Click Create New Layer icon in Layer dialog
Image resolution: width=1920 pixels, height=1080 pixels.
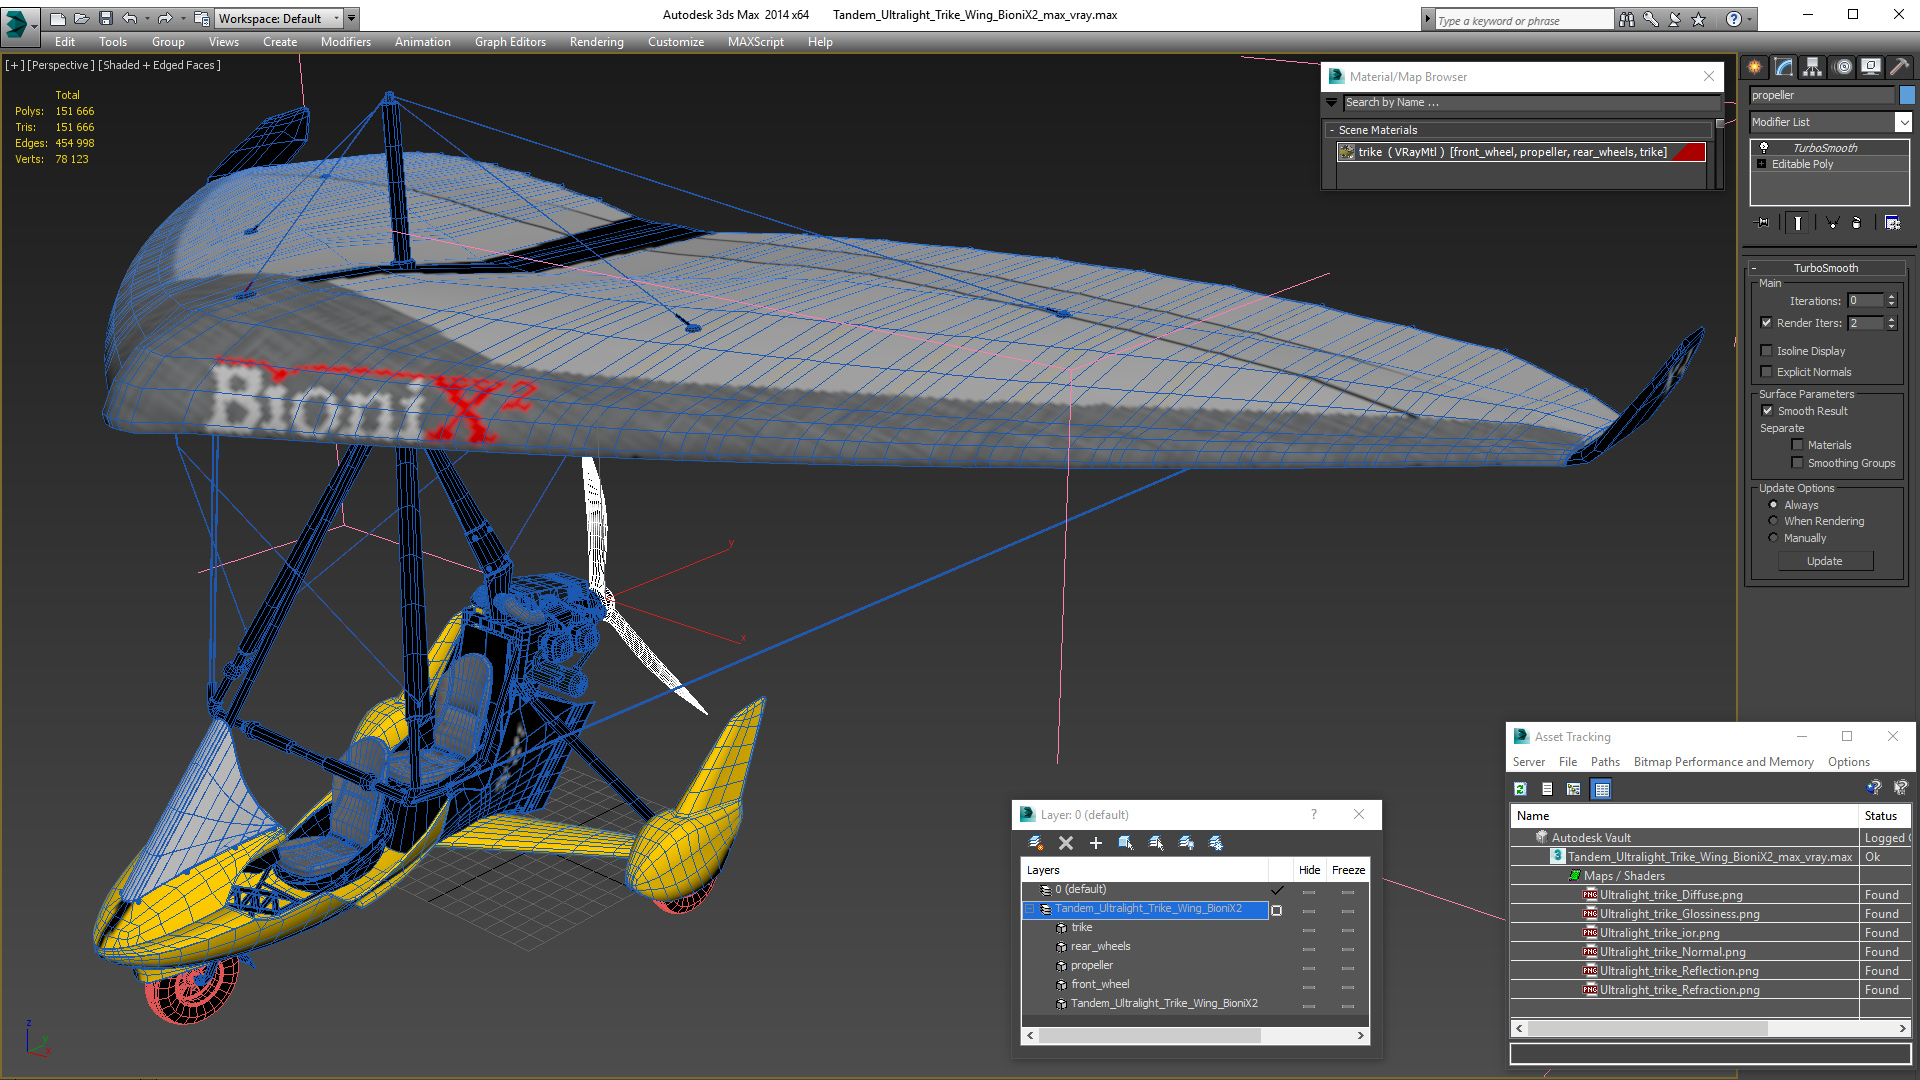pyautogui.click(x=1036, y=843)
